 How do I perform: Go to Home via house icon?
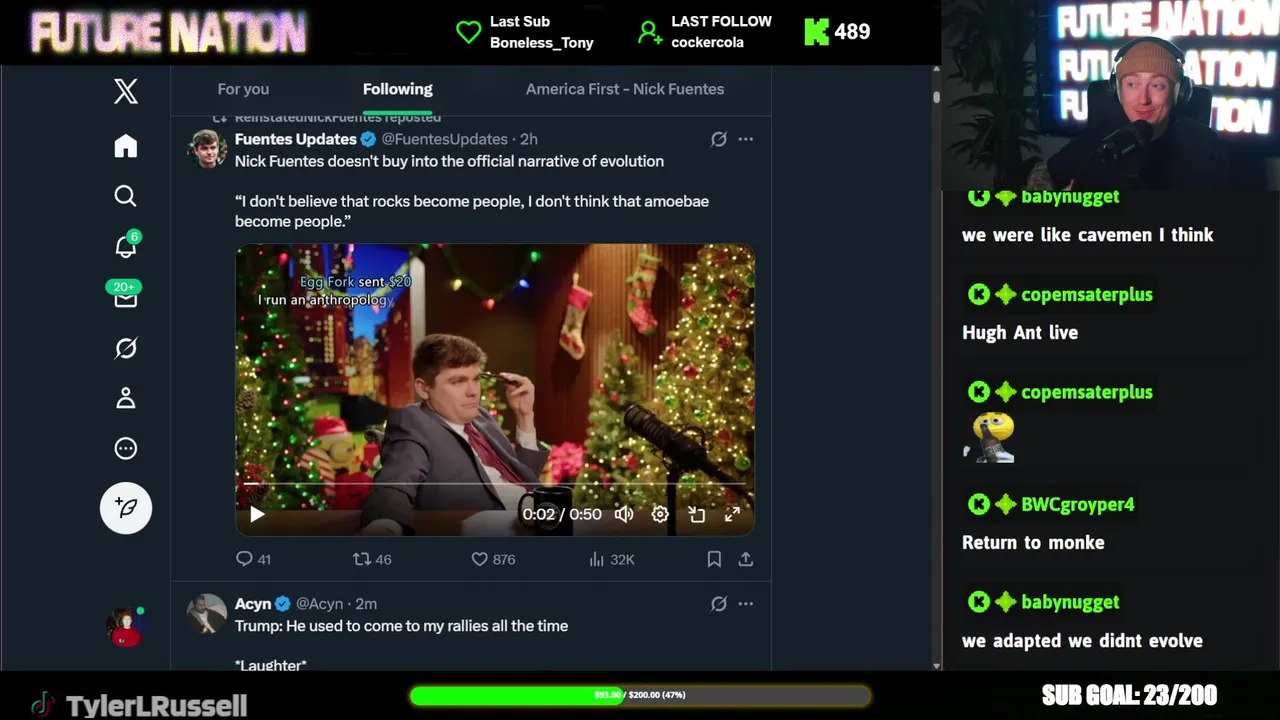[x=125, y=146]
